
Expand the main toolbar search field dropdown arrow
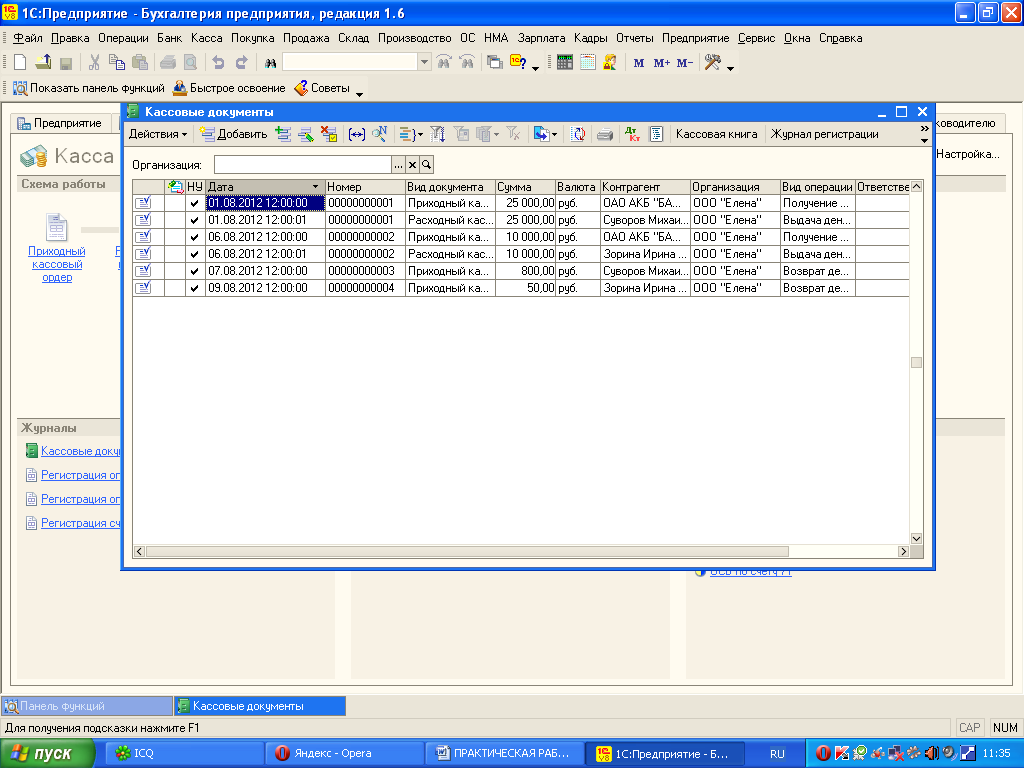[424, 63]
